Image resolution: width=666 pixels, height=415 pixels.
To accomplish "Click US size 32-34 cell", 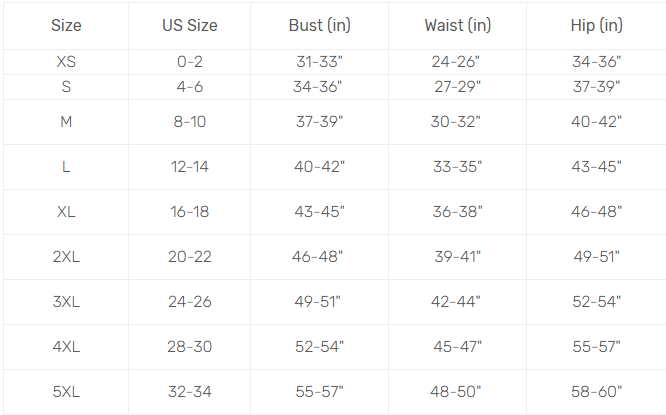I will (189, 392).
